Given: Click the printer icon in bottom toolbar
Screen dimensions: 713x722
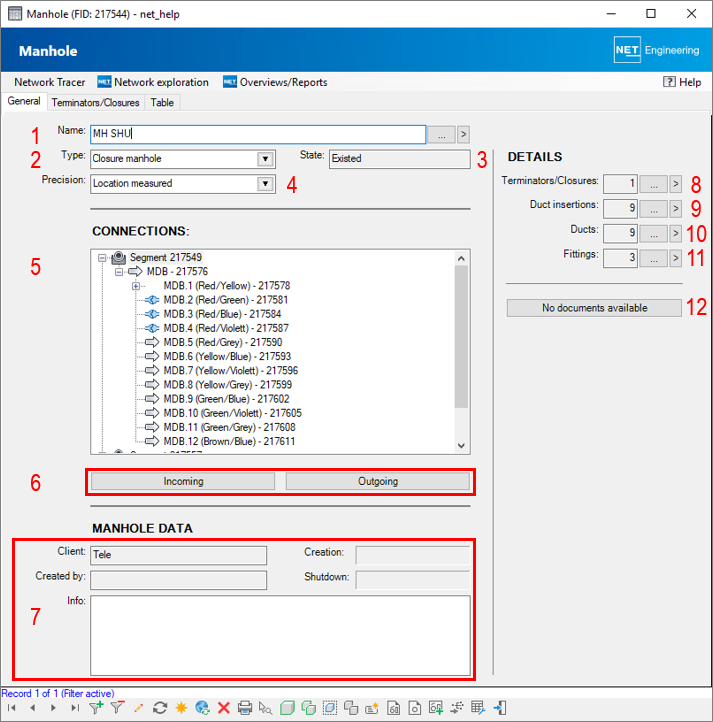Looking at the screenshot, I should (245, 708).
